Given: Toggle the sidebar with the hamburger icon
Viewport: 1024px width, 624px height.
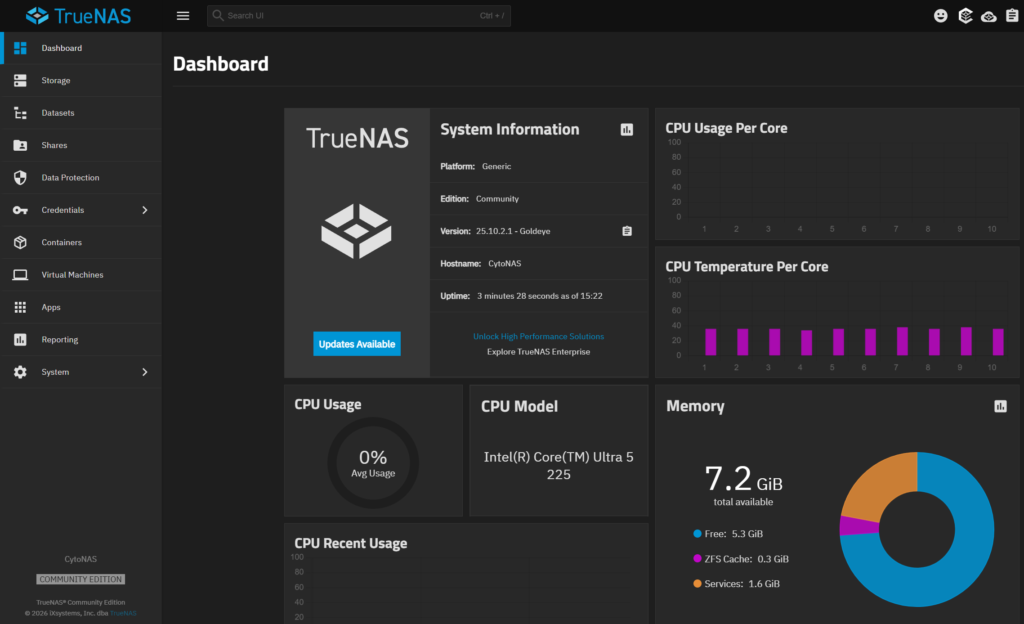Looking at the screenshot, I should [183, 16].
